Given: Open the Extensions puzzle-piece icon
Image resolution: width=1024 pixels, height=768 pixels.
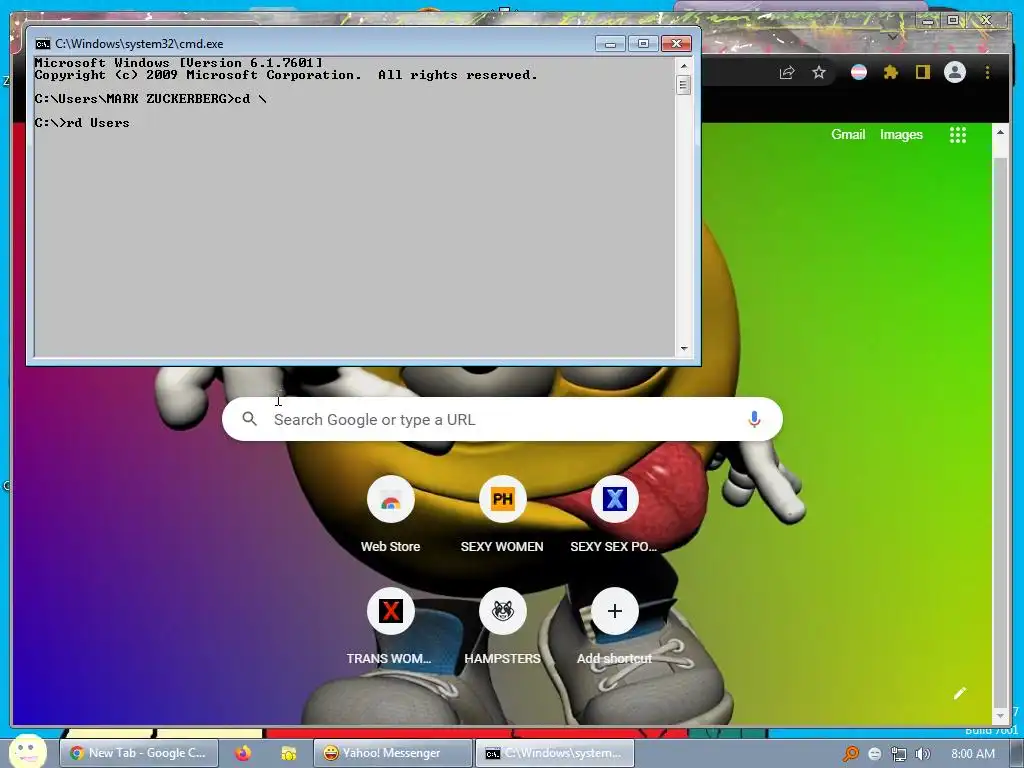Looking at the screenshot, I should pos(891,72).
